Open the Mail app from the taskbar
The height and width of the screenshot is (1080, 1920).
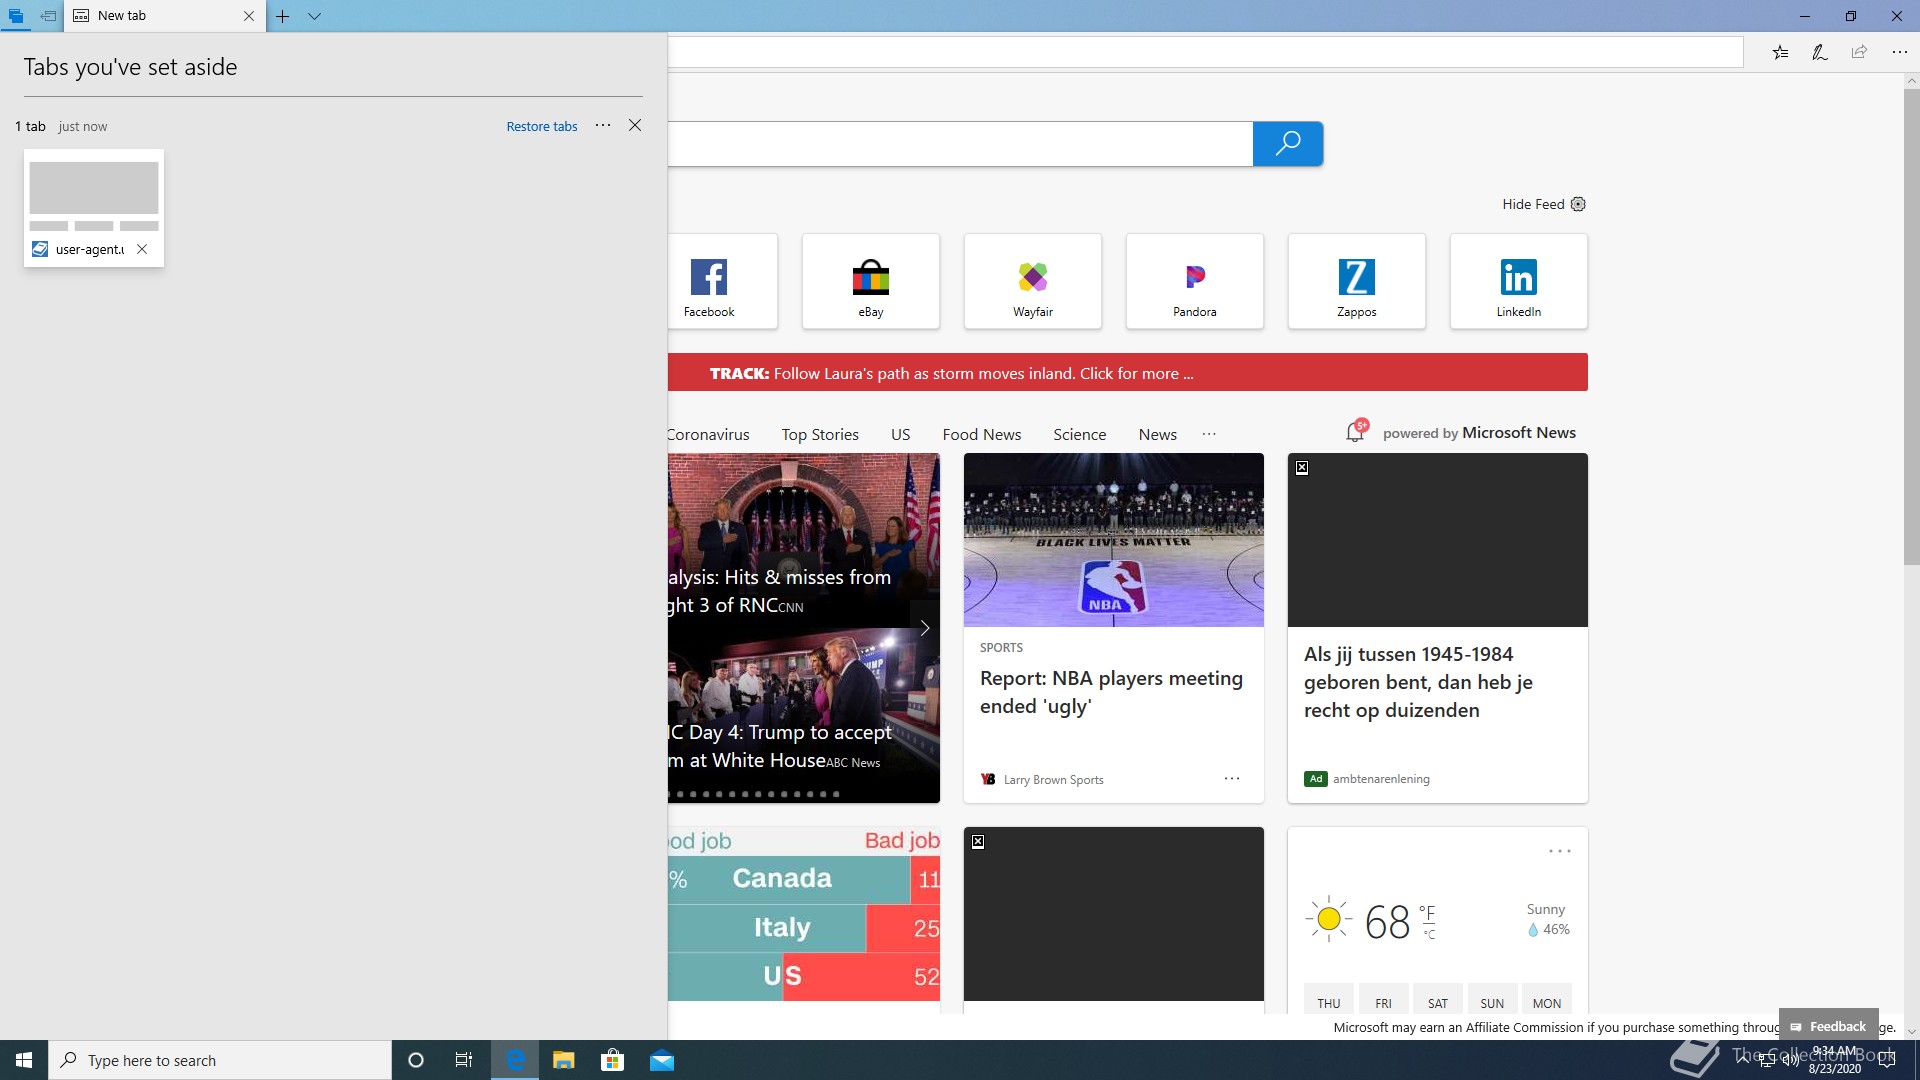[662, 1060]
